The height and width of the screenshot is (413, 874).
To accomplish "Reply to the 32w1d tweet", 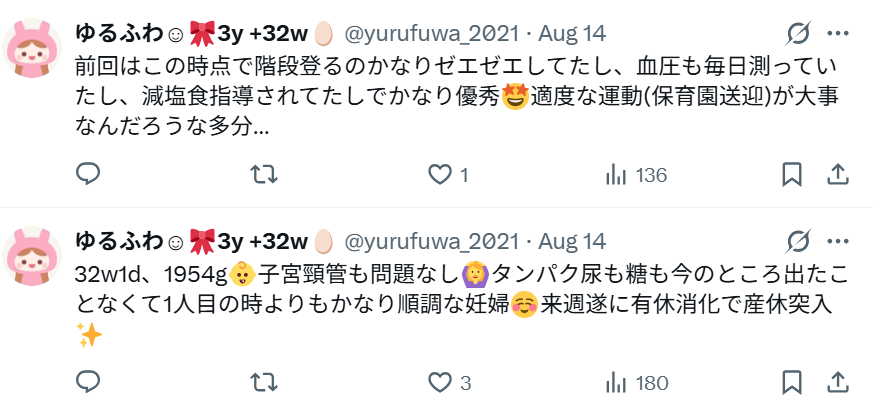I will (88, 382).
